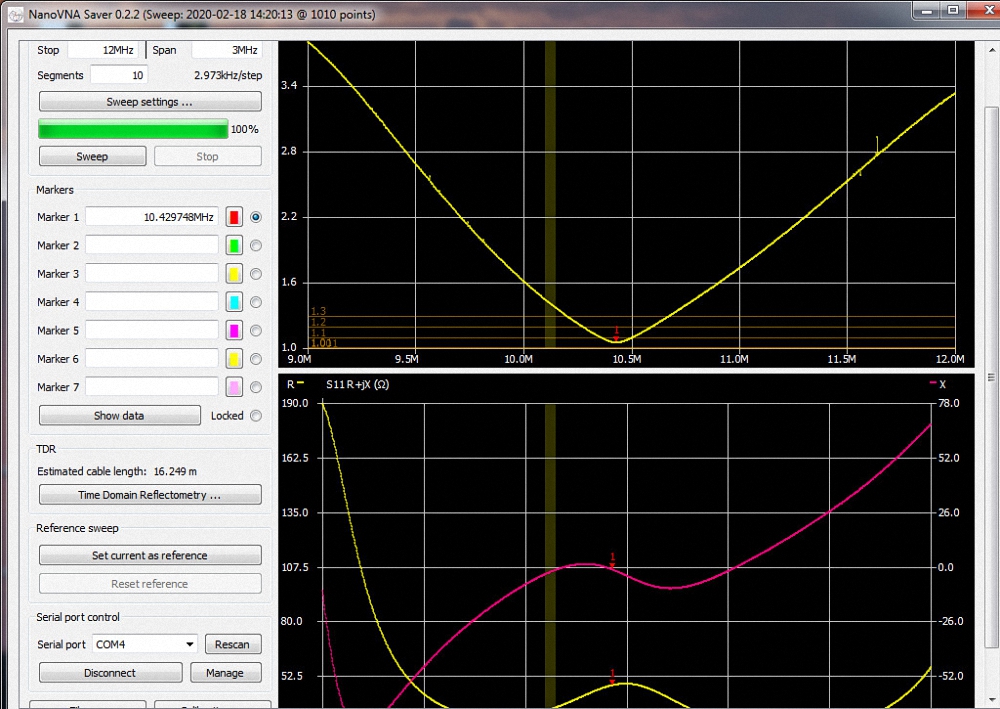Click the 10.5M axis label on VSWR chart

click(x=627, y=360)
